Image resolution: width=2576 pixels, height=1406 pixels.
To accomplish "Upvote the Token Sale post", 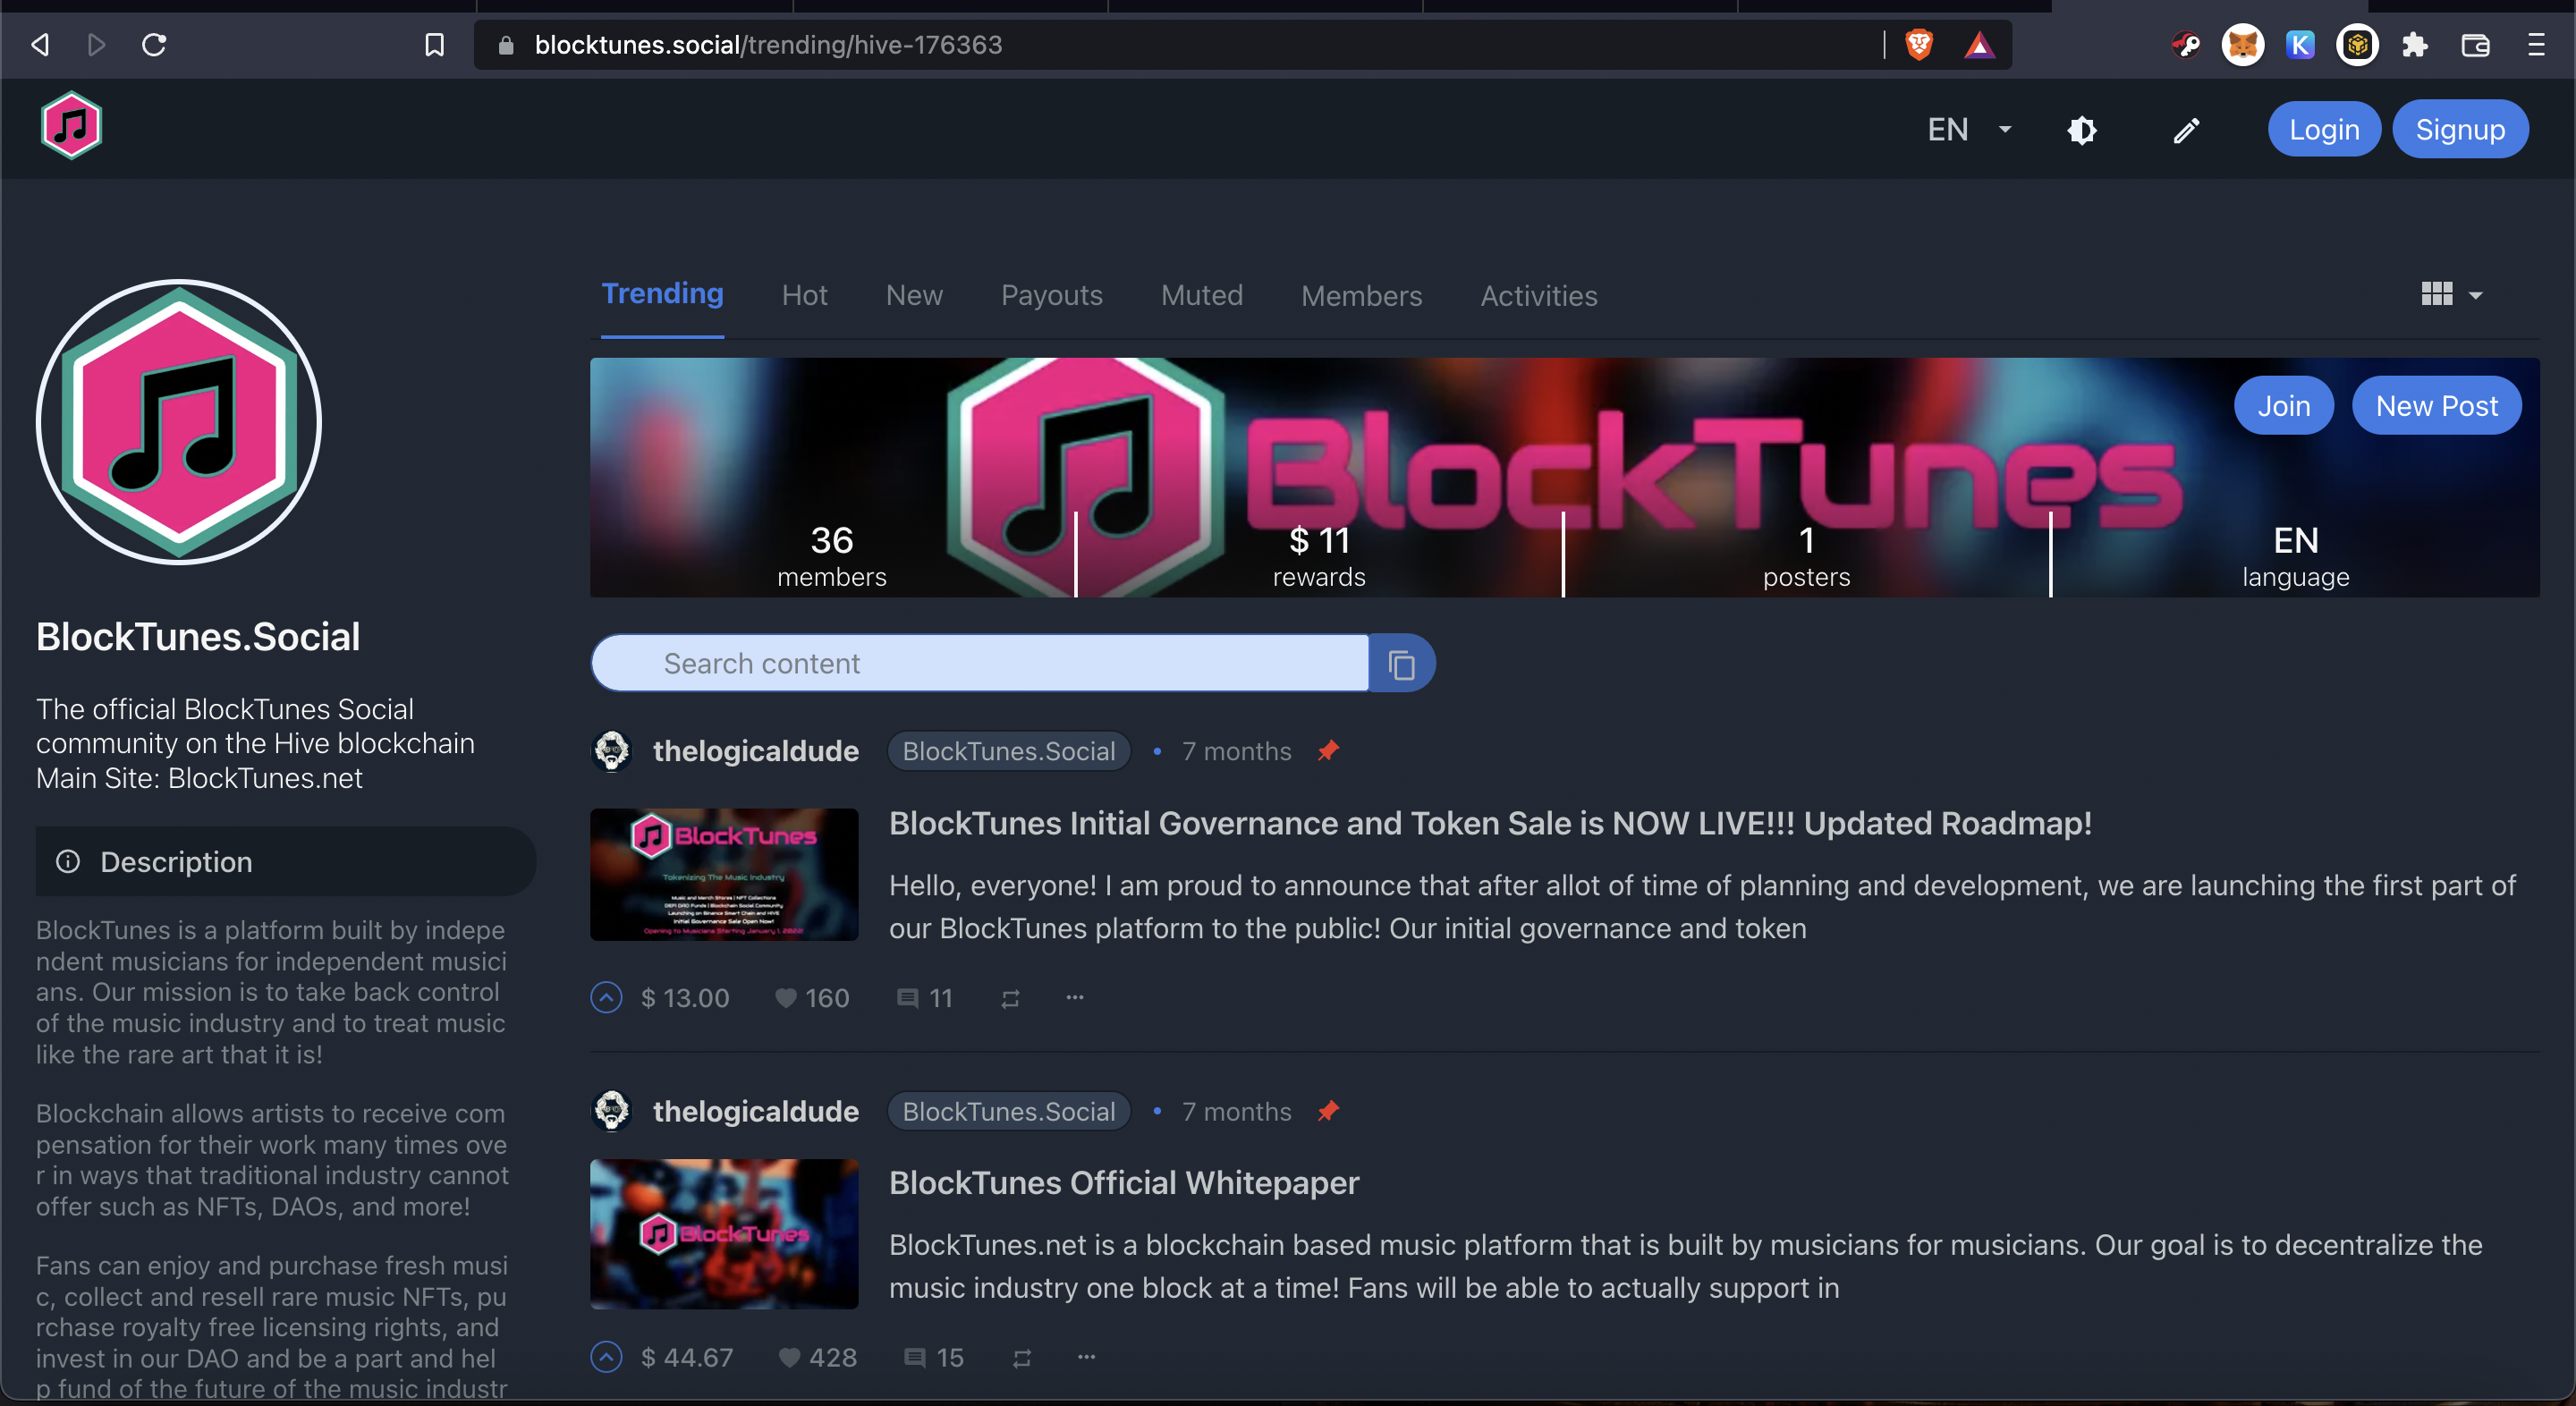I will [x=606, y=998].
